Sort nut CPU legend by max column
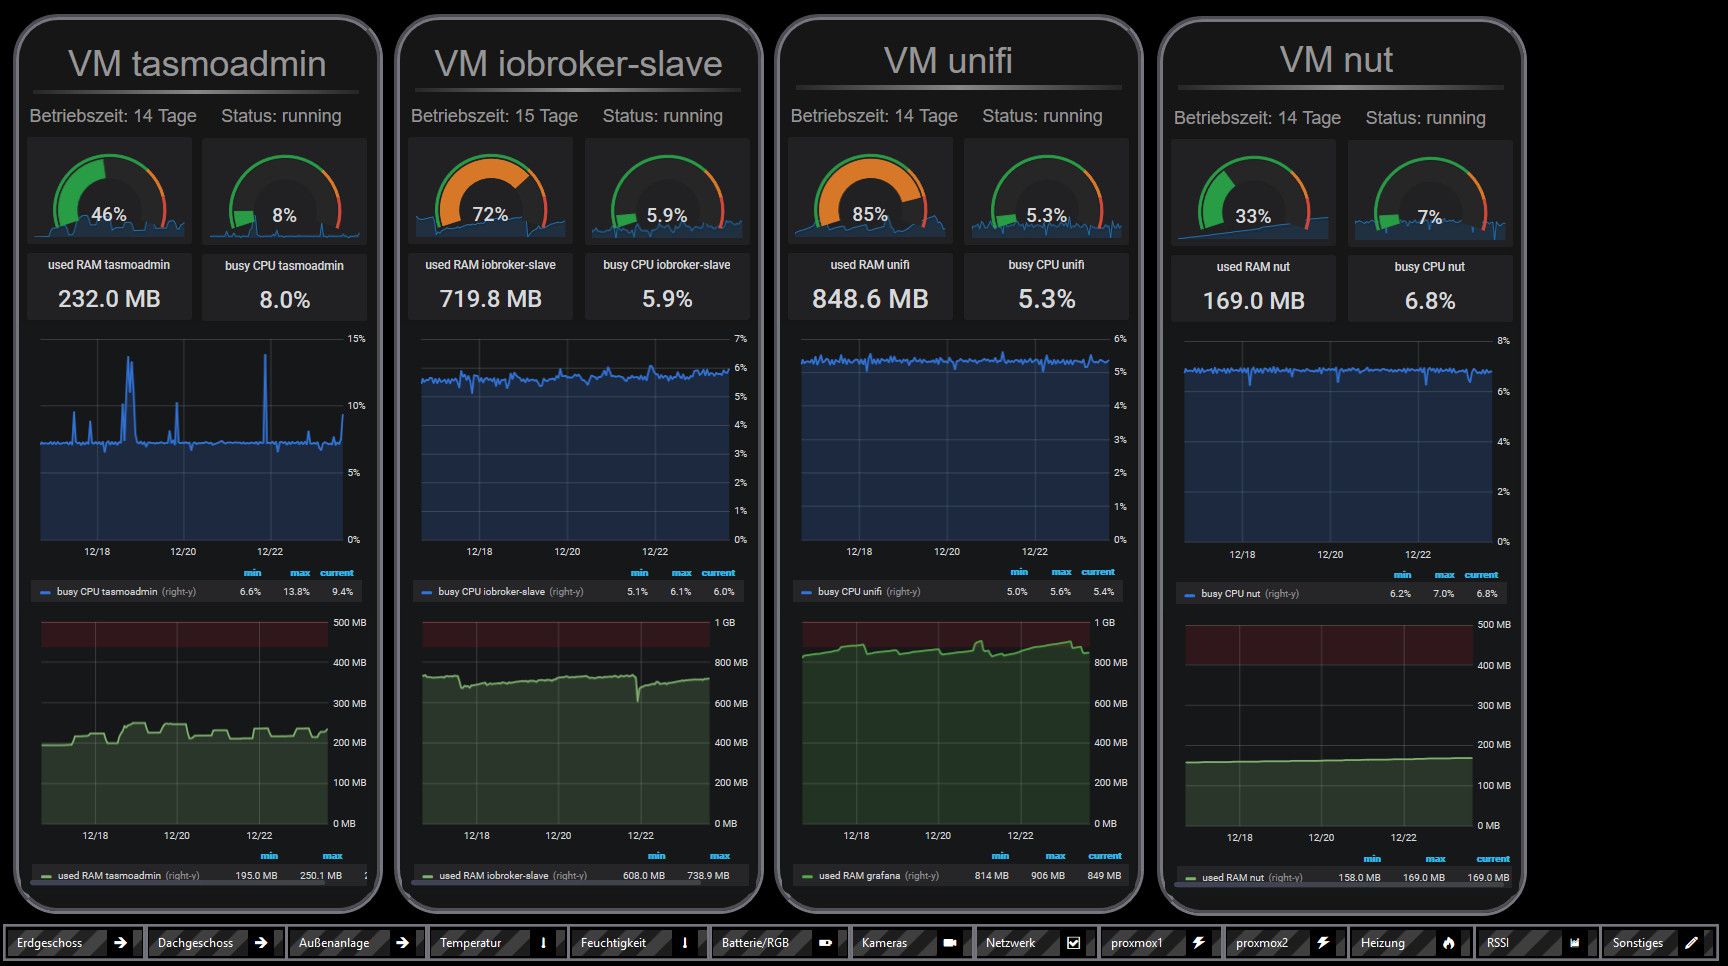 pos(1445,575)
